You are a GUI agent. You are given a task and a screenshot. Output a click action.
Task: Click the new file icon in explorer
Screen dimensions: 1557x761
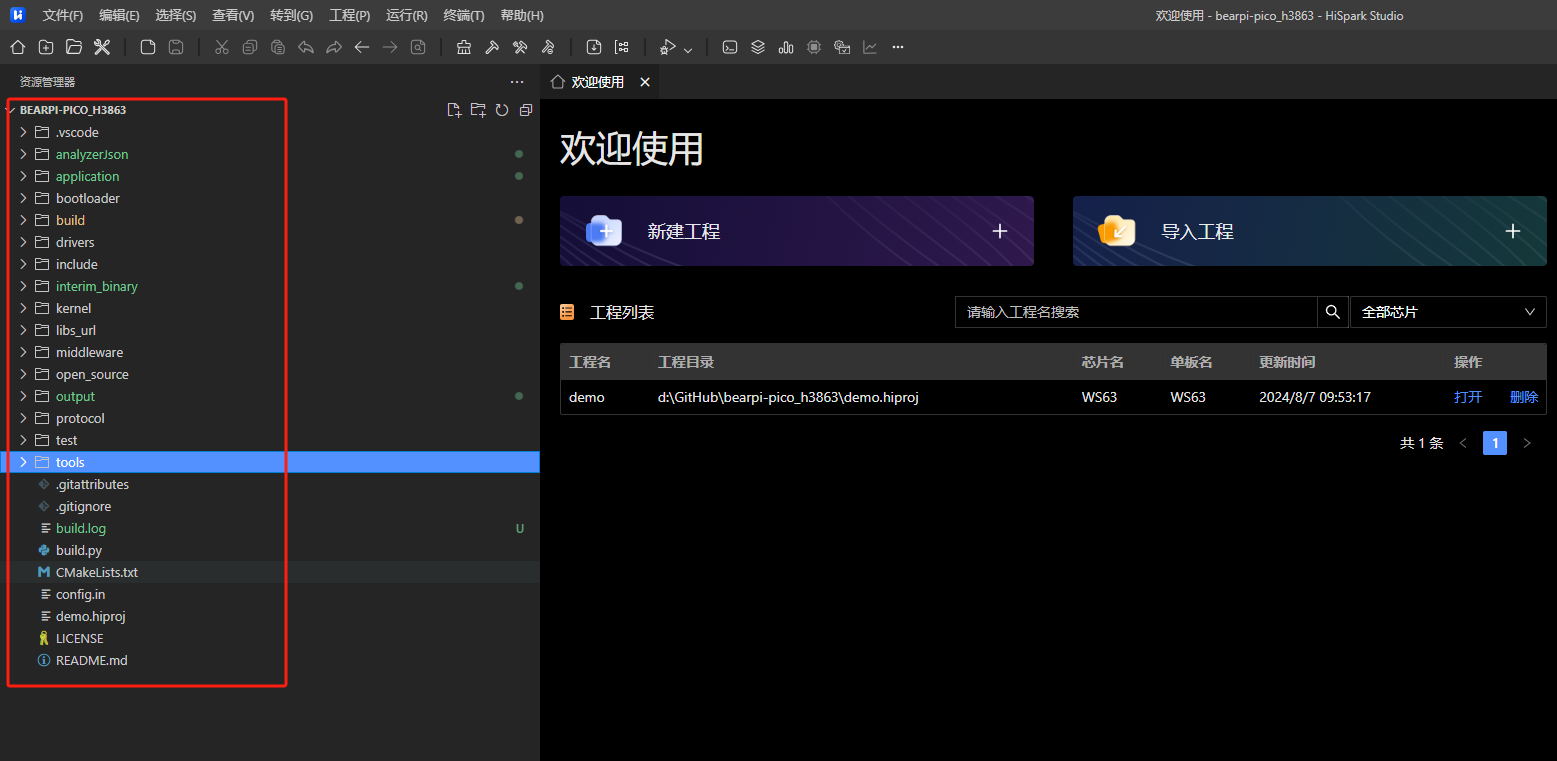pyautogui.click(x=454, y=110)
